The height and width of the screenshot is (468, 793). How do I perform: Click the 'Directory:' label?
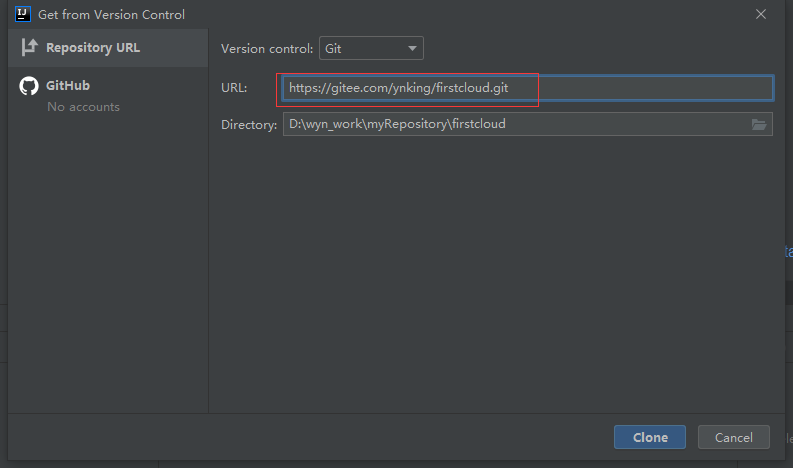tap(249, 125)
